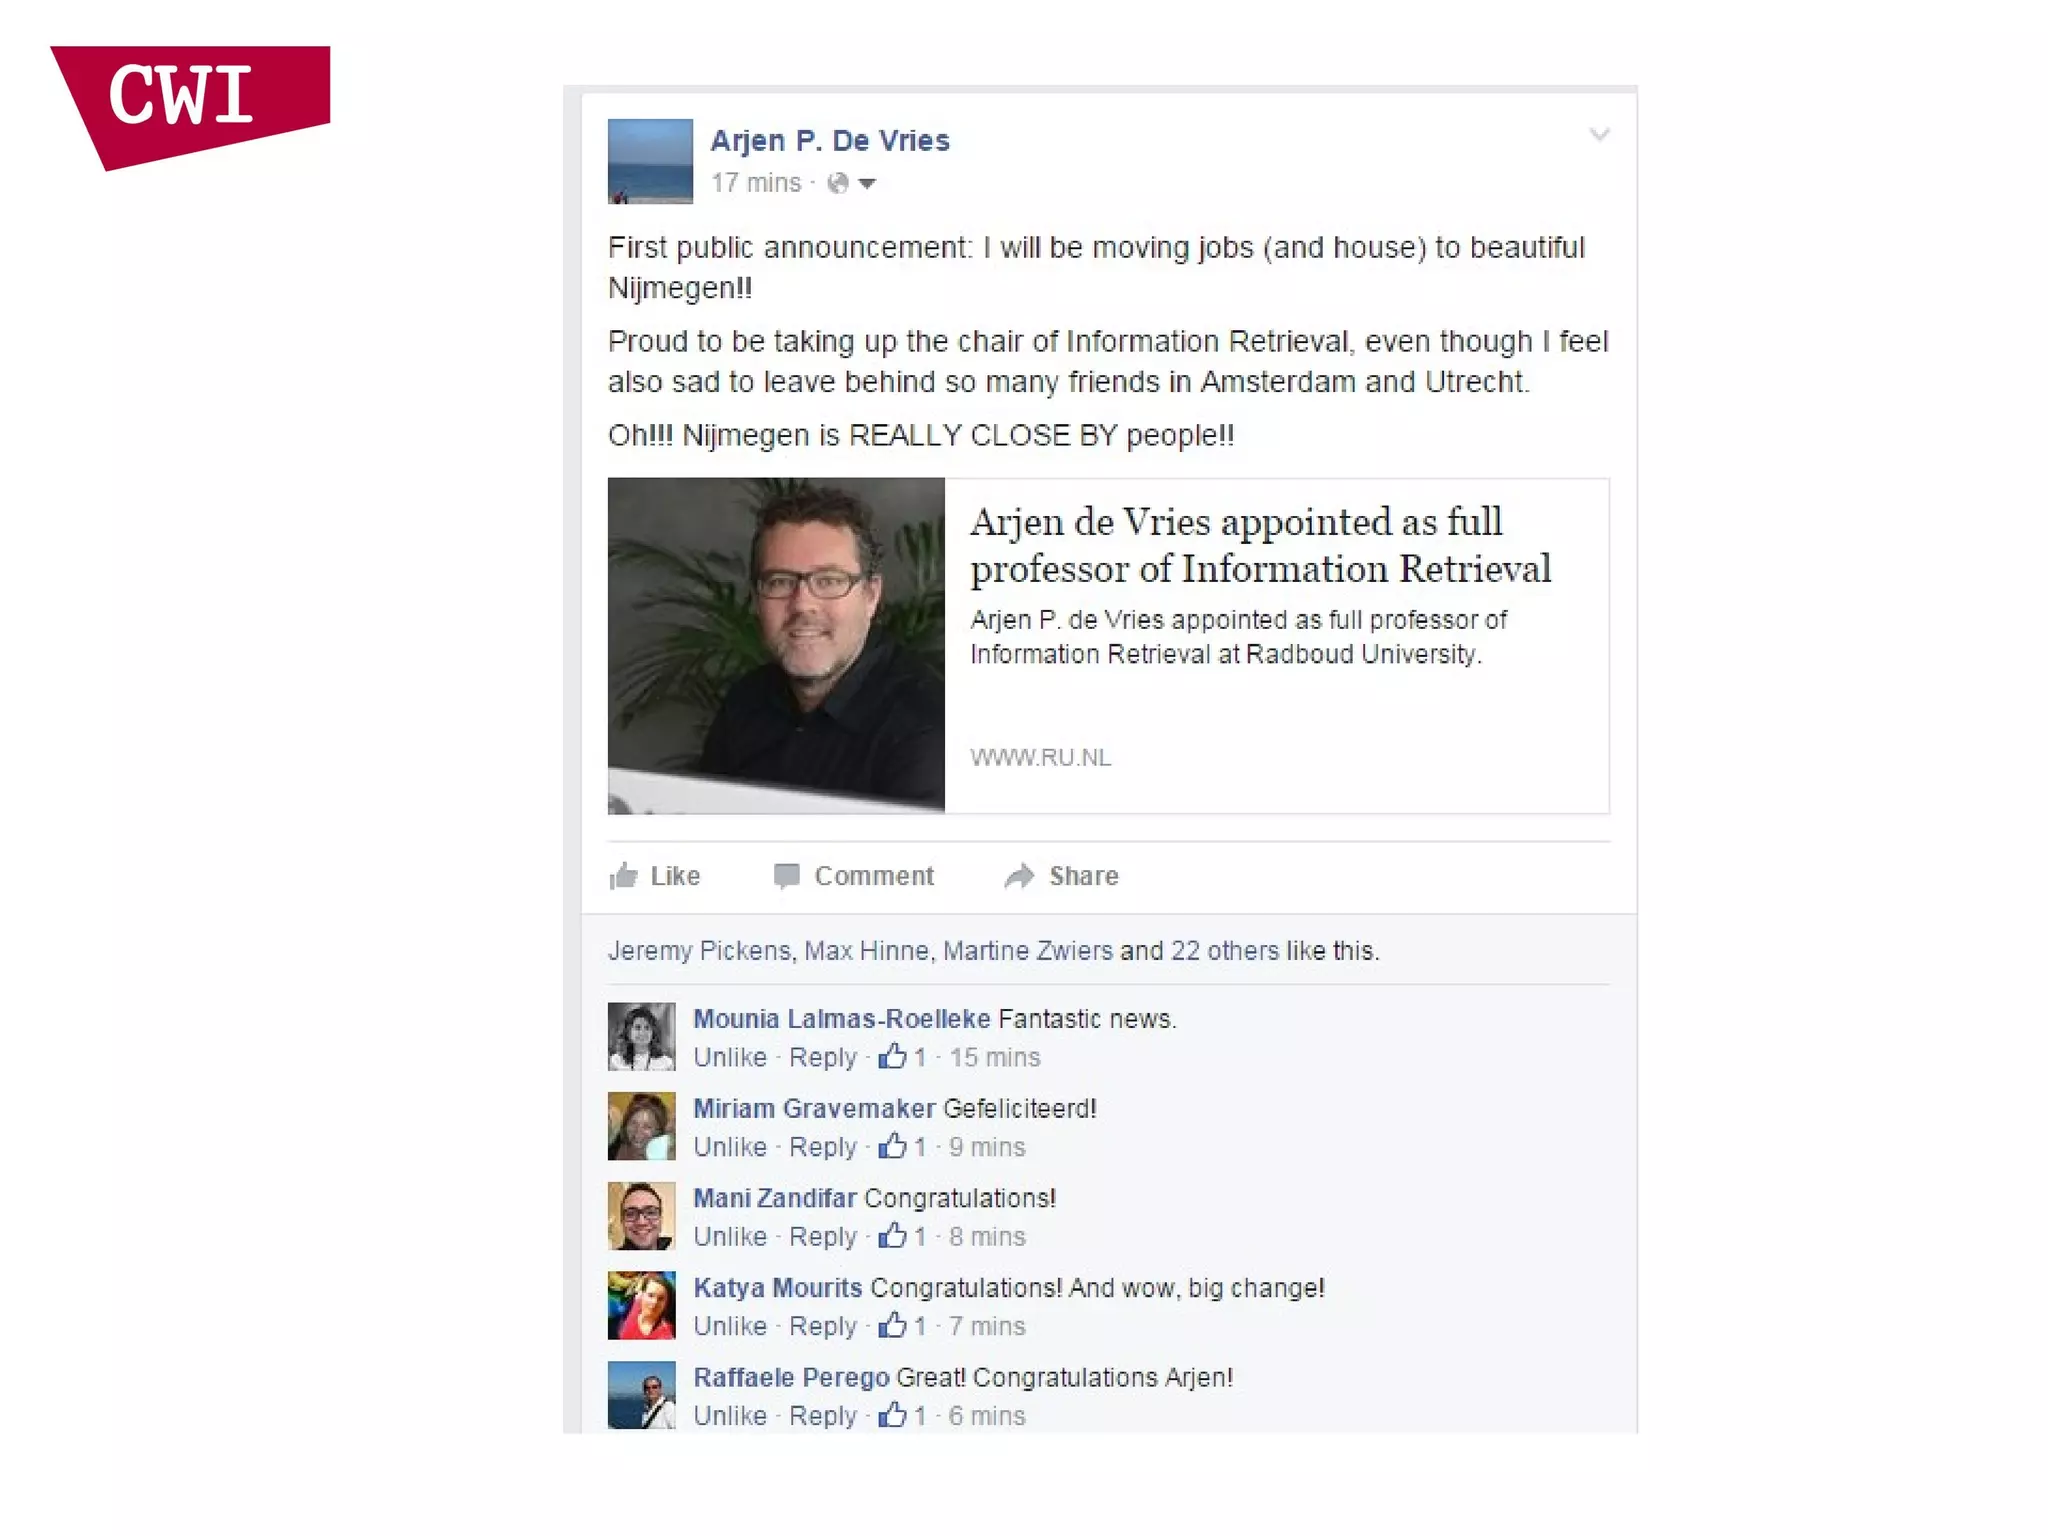Open the audience selector arrow beside globe
This screenshot has height=1536, width=2048.
867,184
